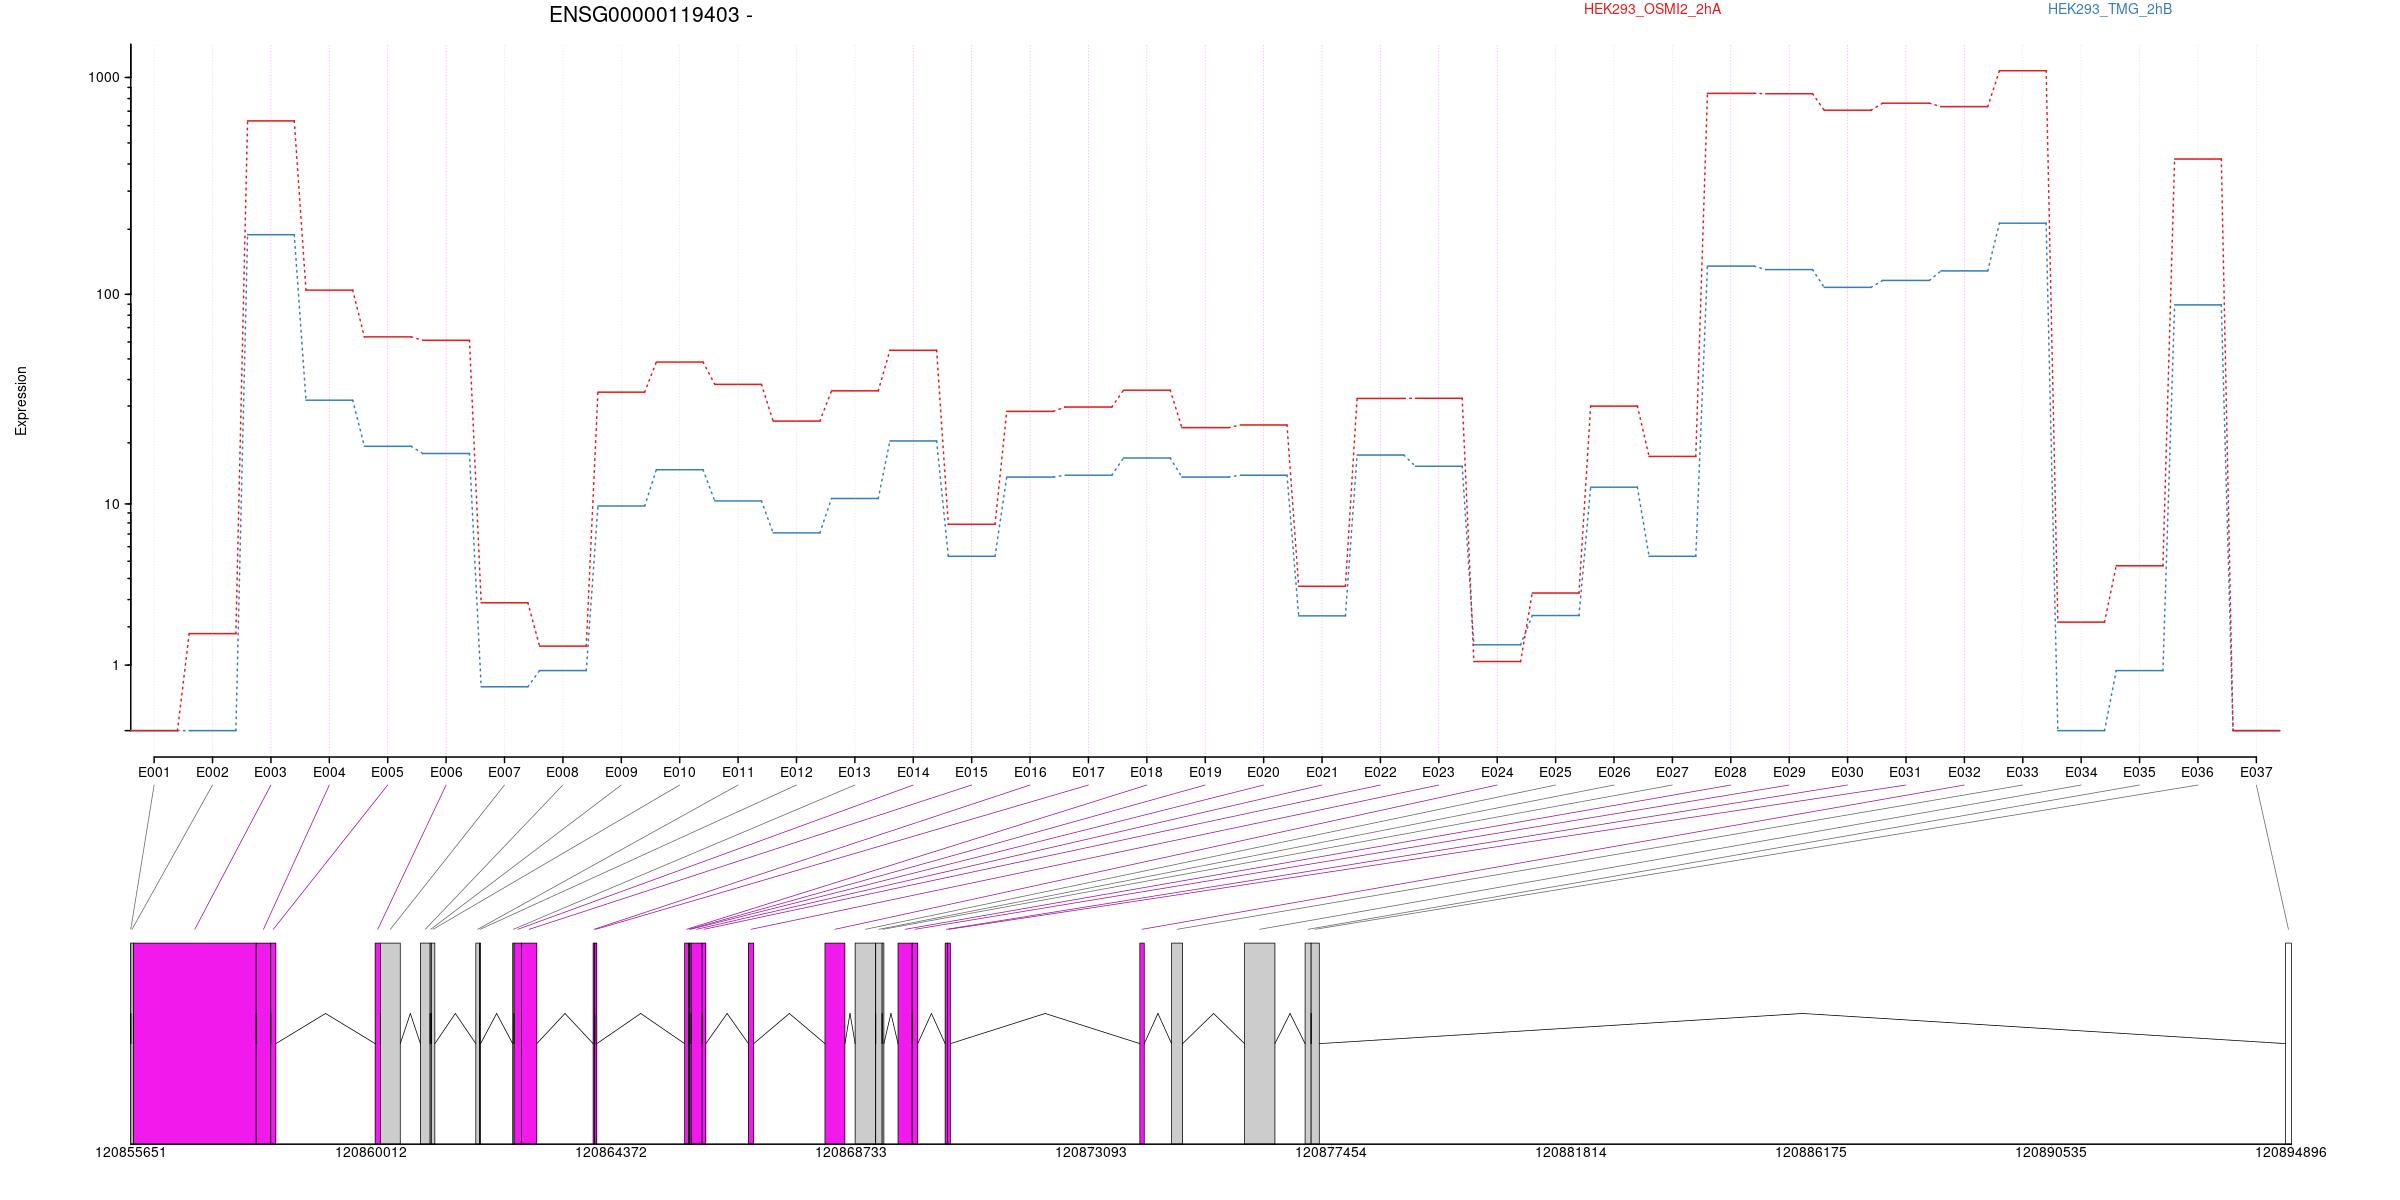Click exon label E033

click(2022, 772)
